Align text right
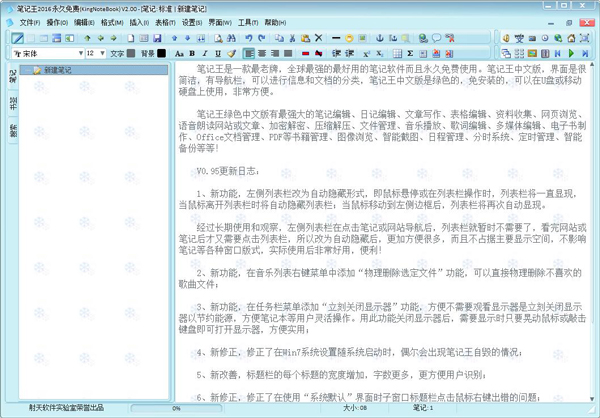The width and height of the screenshot is (600, 418). tap(275, 54)
